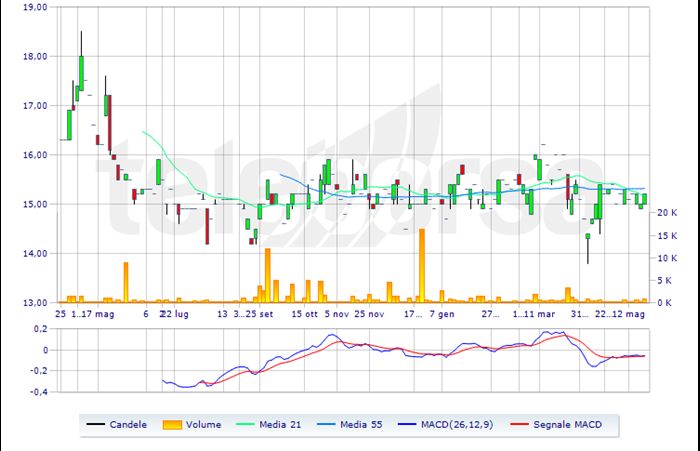
Task: Click the 7 gen date label
Action: pyautogui.click(x=442, y=314)
